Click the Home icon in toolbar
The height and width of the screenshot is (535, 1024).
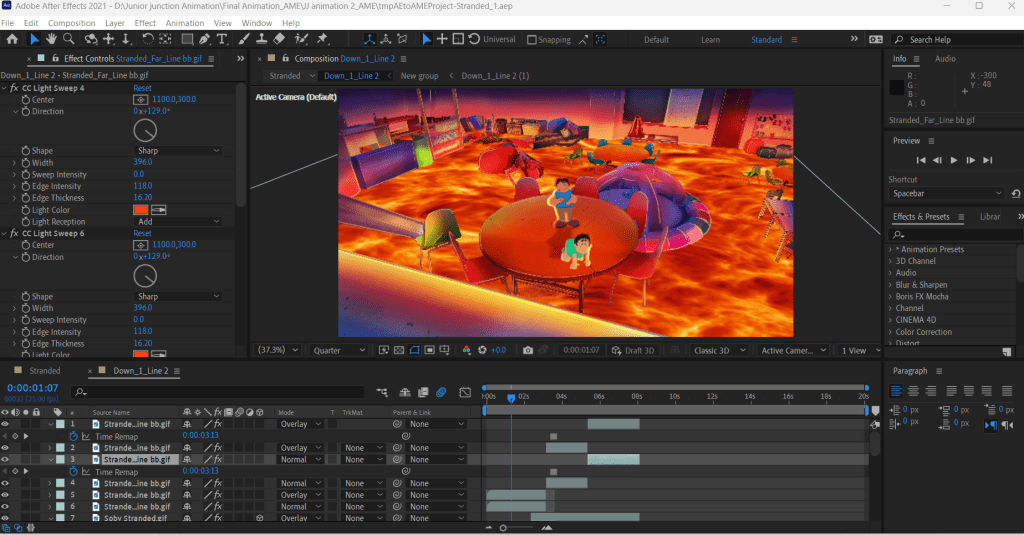click(12, 39)
